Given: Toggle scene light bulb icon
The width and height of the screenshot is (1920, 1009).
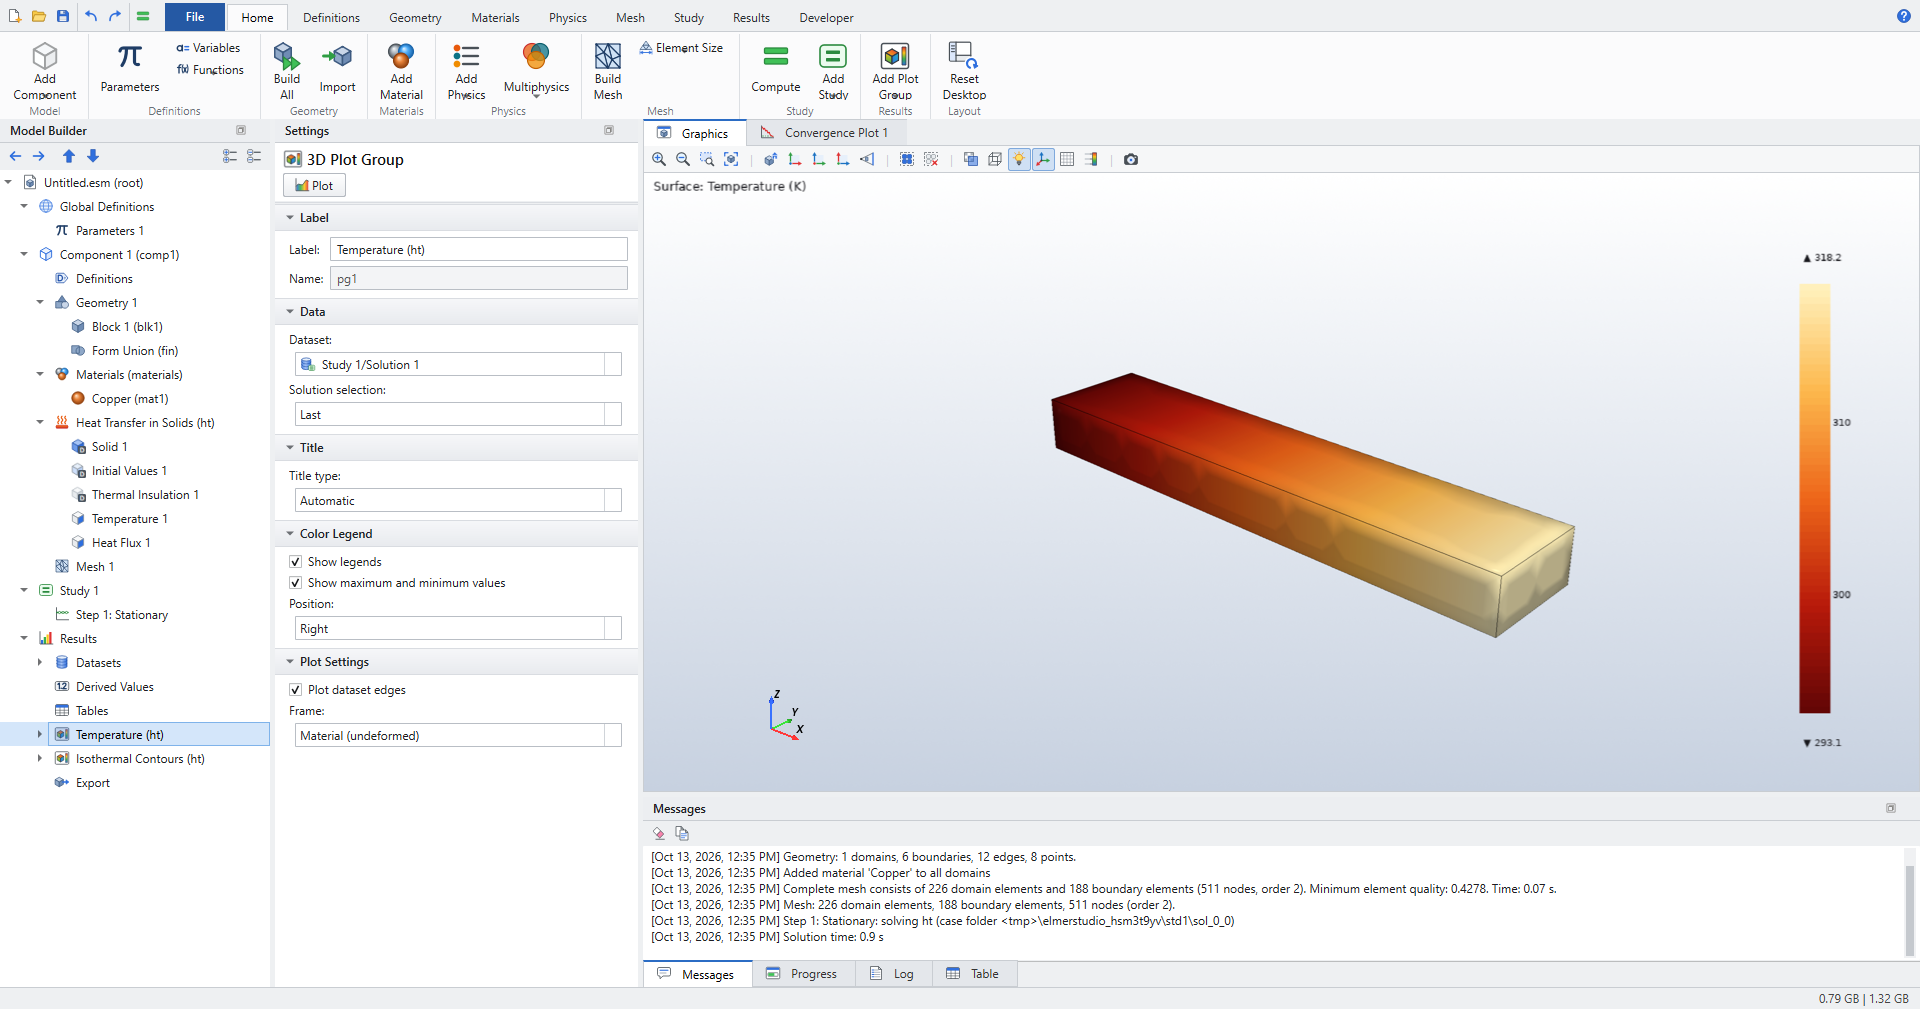Looking at the screenshot, I should [1019, 159].
